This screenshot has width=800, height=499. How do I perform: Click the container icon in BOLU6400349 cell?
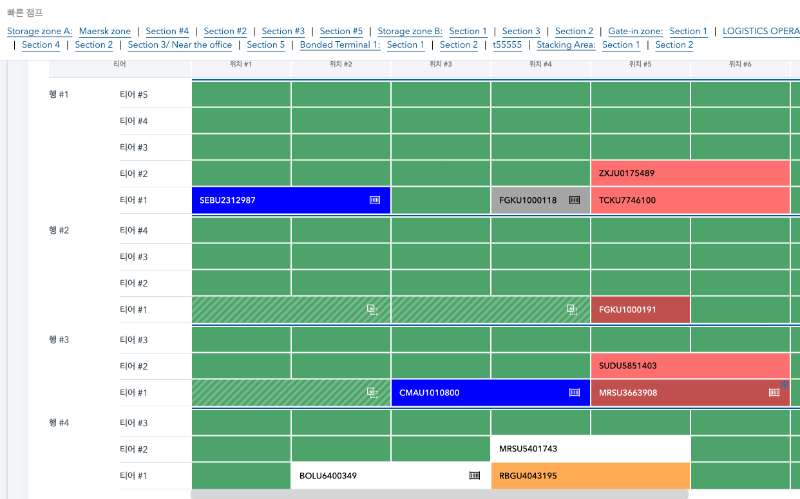[x=474, y=476]
